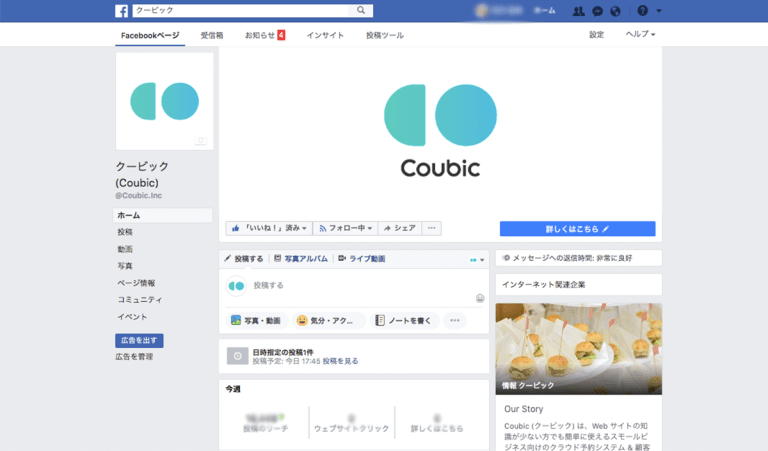Click the @Coubic.Inc username
The image size is (768, 451).
[139, 195]
